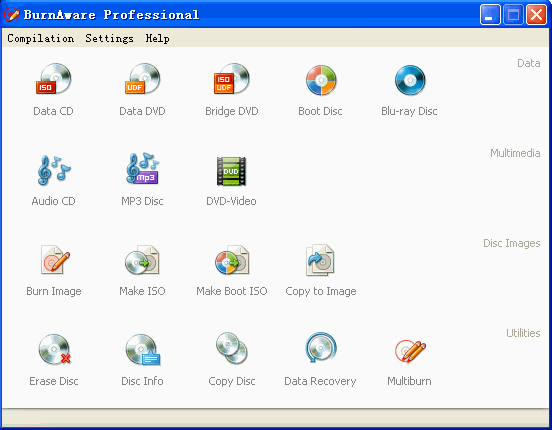This screenshot has height=430, width=552.
Task: Open the Data Recovery icon
Action: pos(321,348)
